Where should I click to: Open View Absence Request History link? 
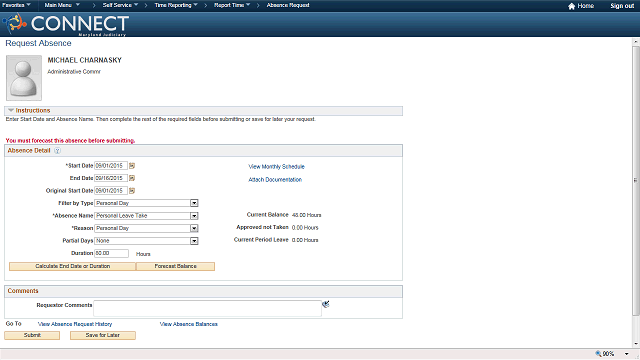tap(75, 324)
